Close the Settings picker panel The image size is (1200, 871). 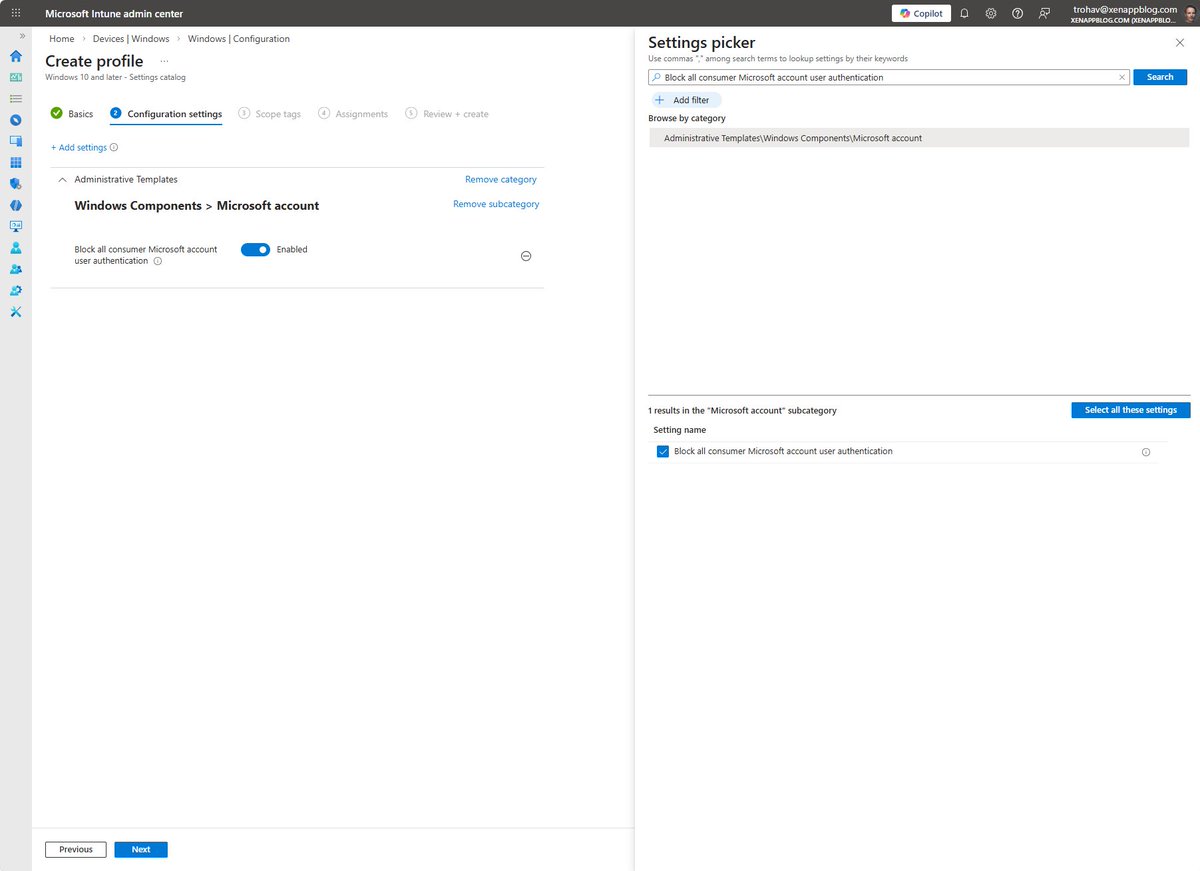(1179, 43)
